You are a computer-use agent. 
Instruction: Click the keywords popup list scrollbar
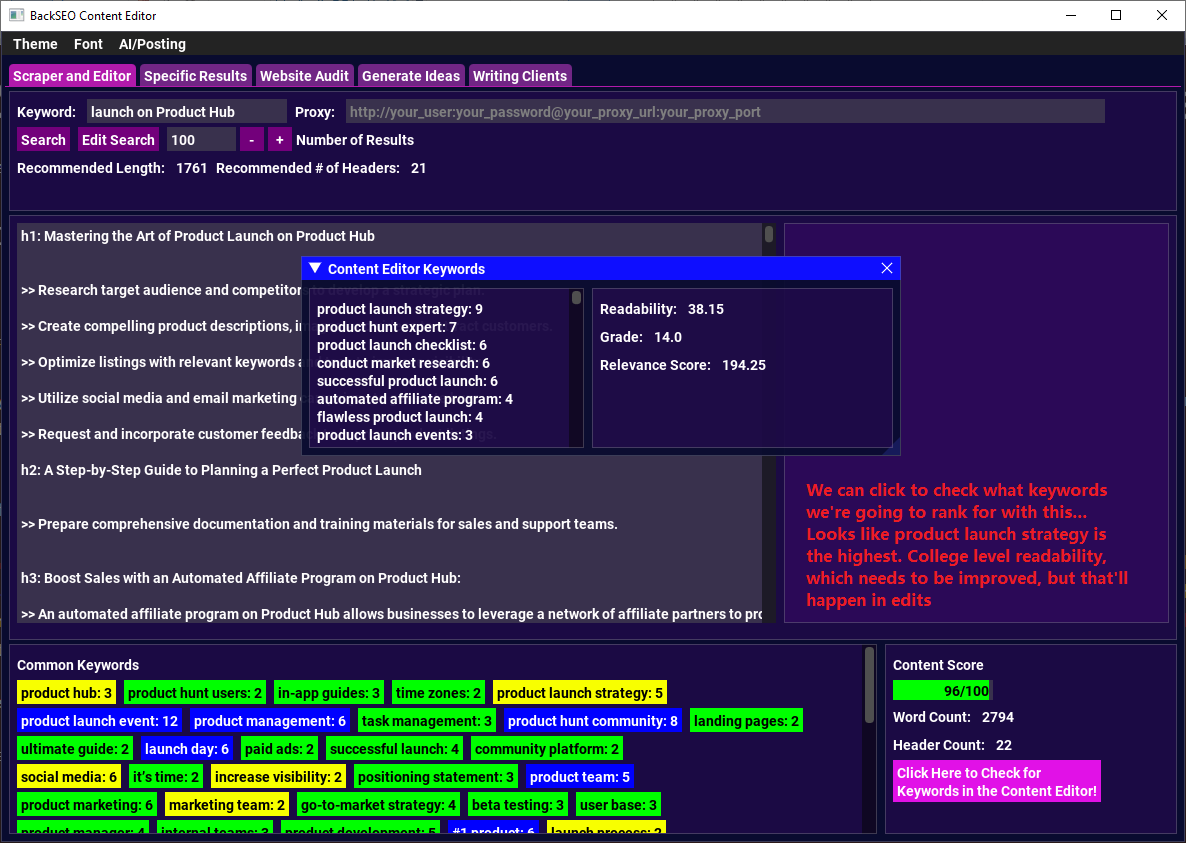pyautogui.click(x=576, y=298)
